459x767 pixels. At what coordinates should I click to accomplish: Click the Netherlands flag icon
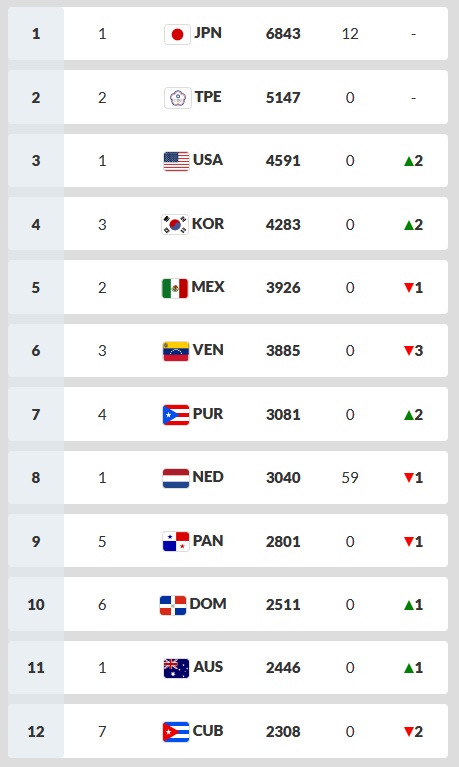coord(176,478)
